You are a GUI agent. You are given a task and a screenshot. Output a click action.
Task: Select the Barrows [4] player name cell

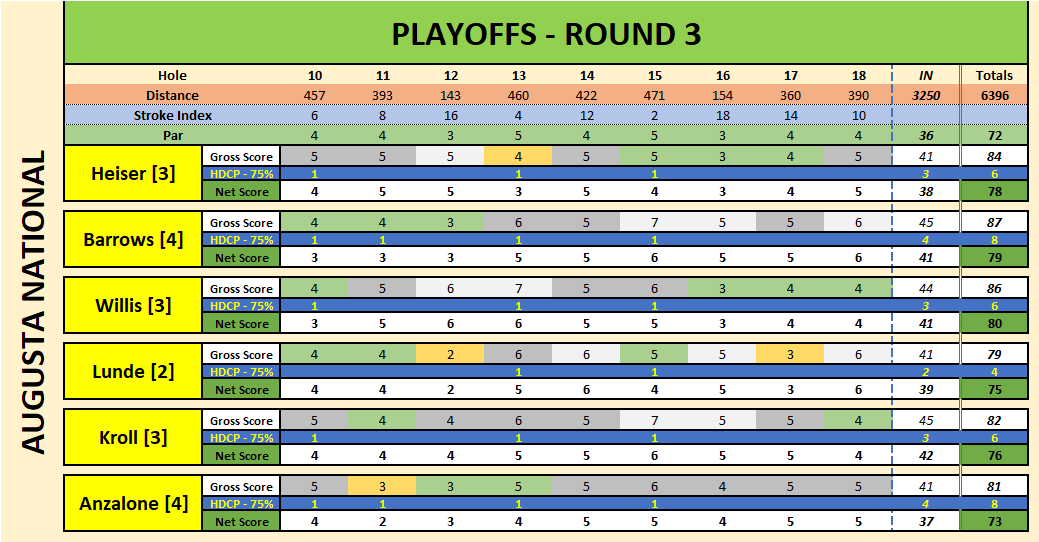[133, 240]
